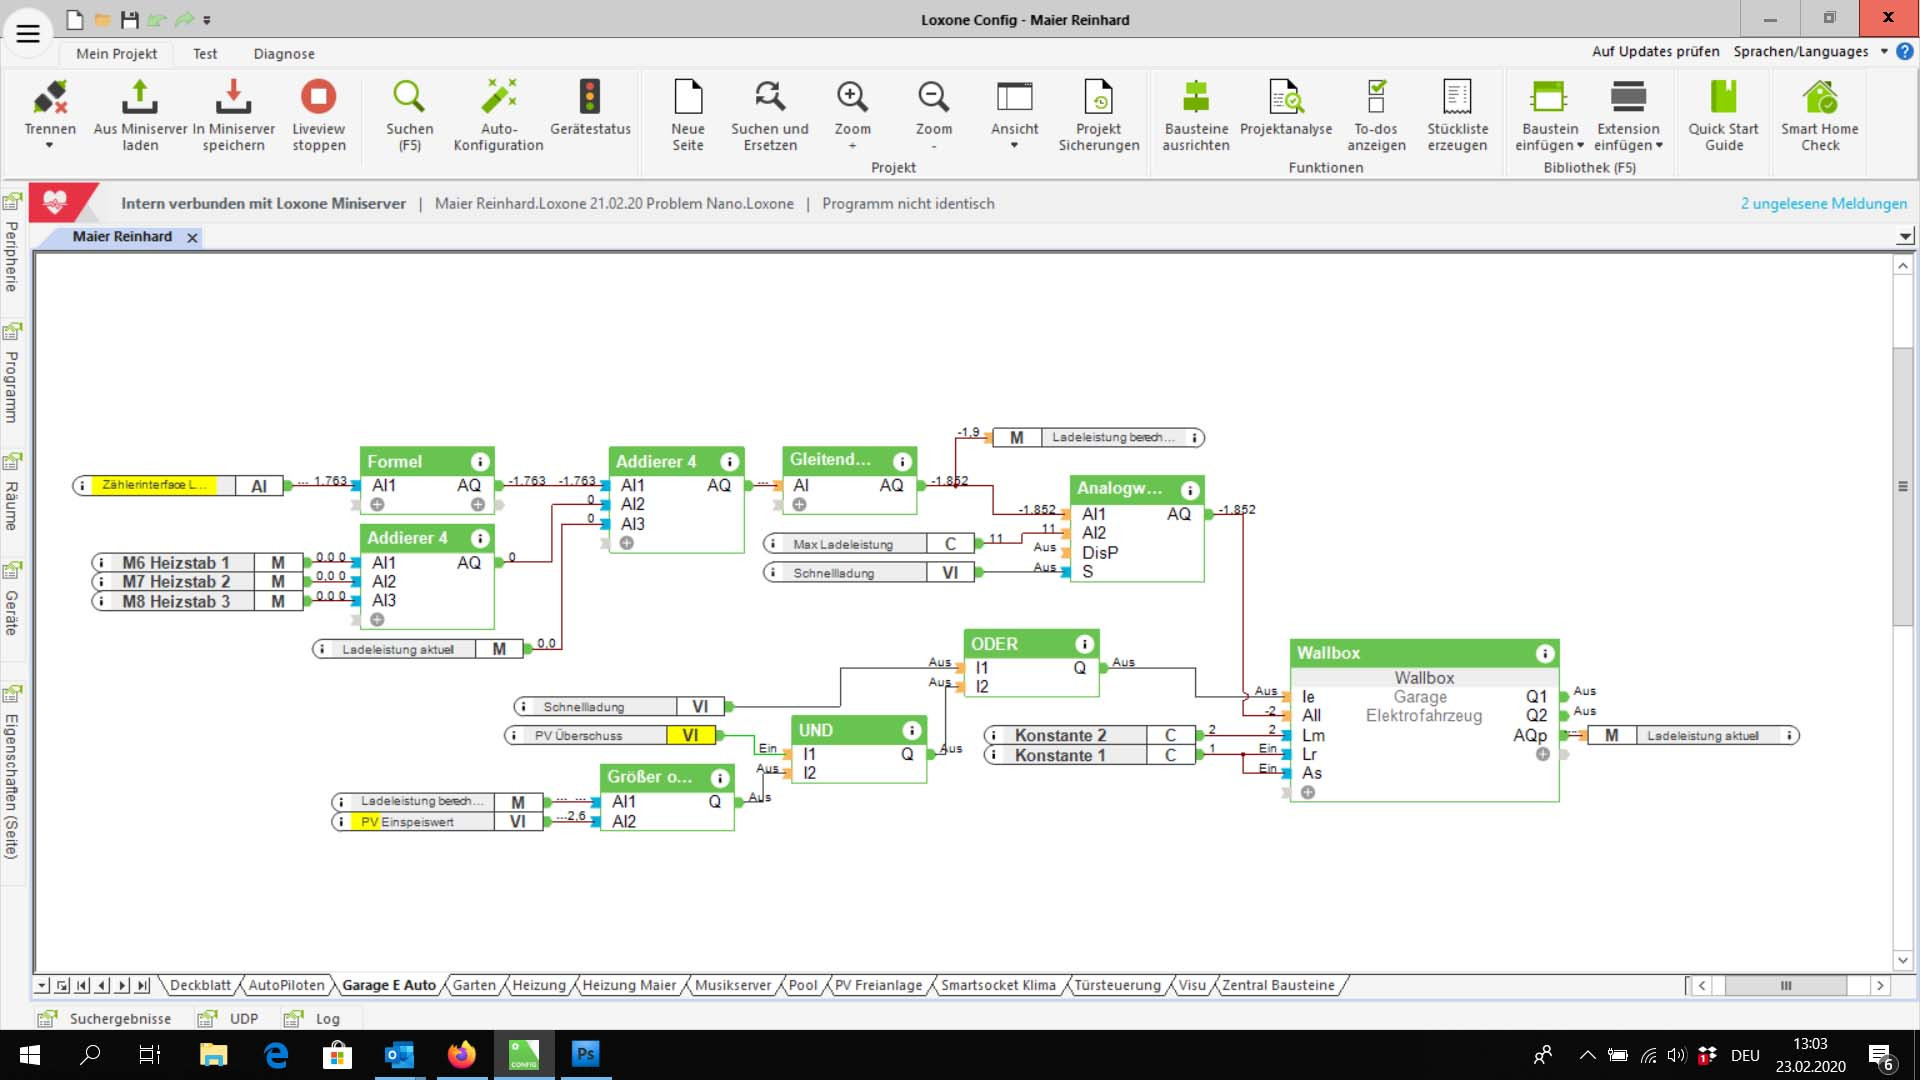Click In Miniserver speichern icon
This screenshot has width=1920, height=1080.
233,97
